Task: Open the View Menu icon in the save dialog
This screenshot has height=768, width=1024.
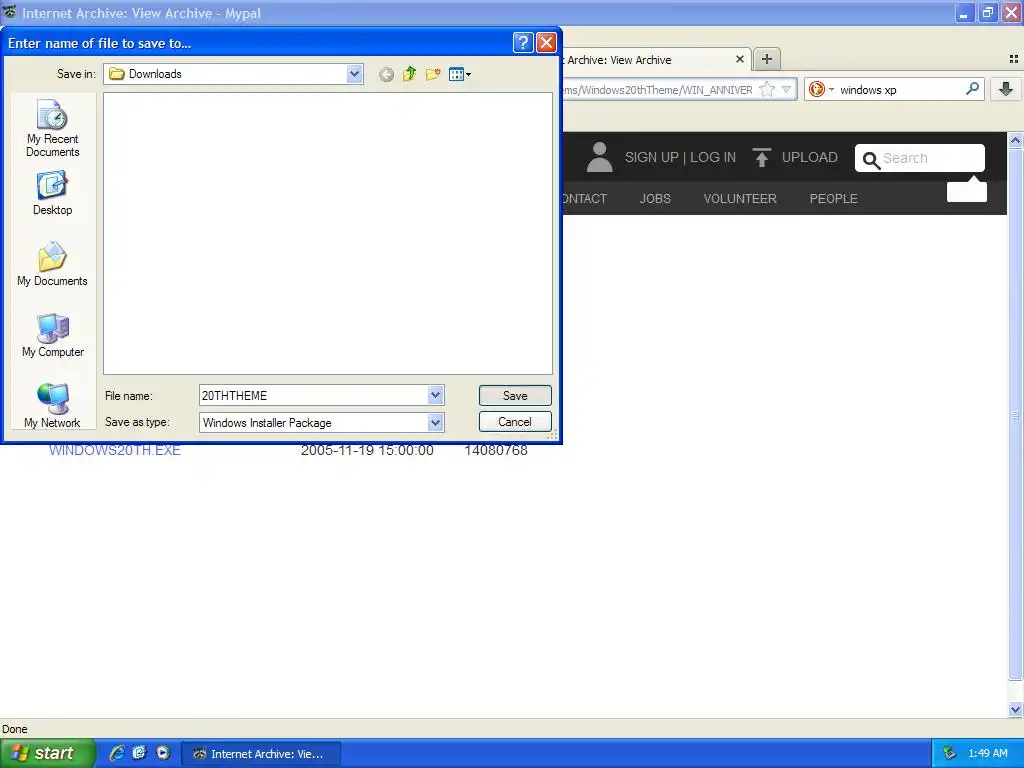Action: pyautogui.click(x=460, y=74)
